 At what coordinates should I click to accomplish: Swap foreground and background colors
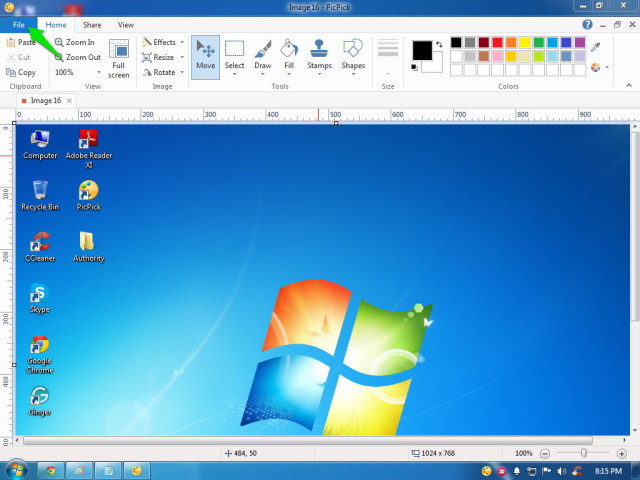pos(439,44)
